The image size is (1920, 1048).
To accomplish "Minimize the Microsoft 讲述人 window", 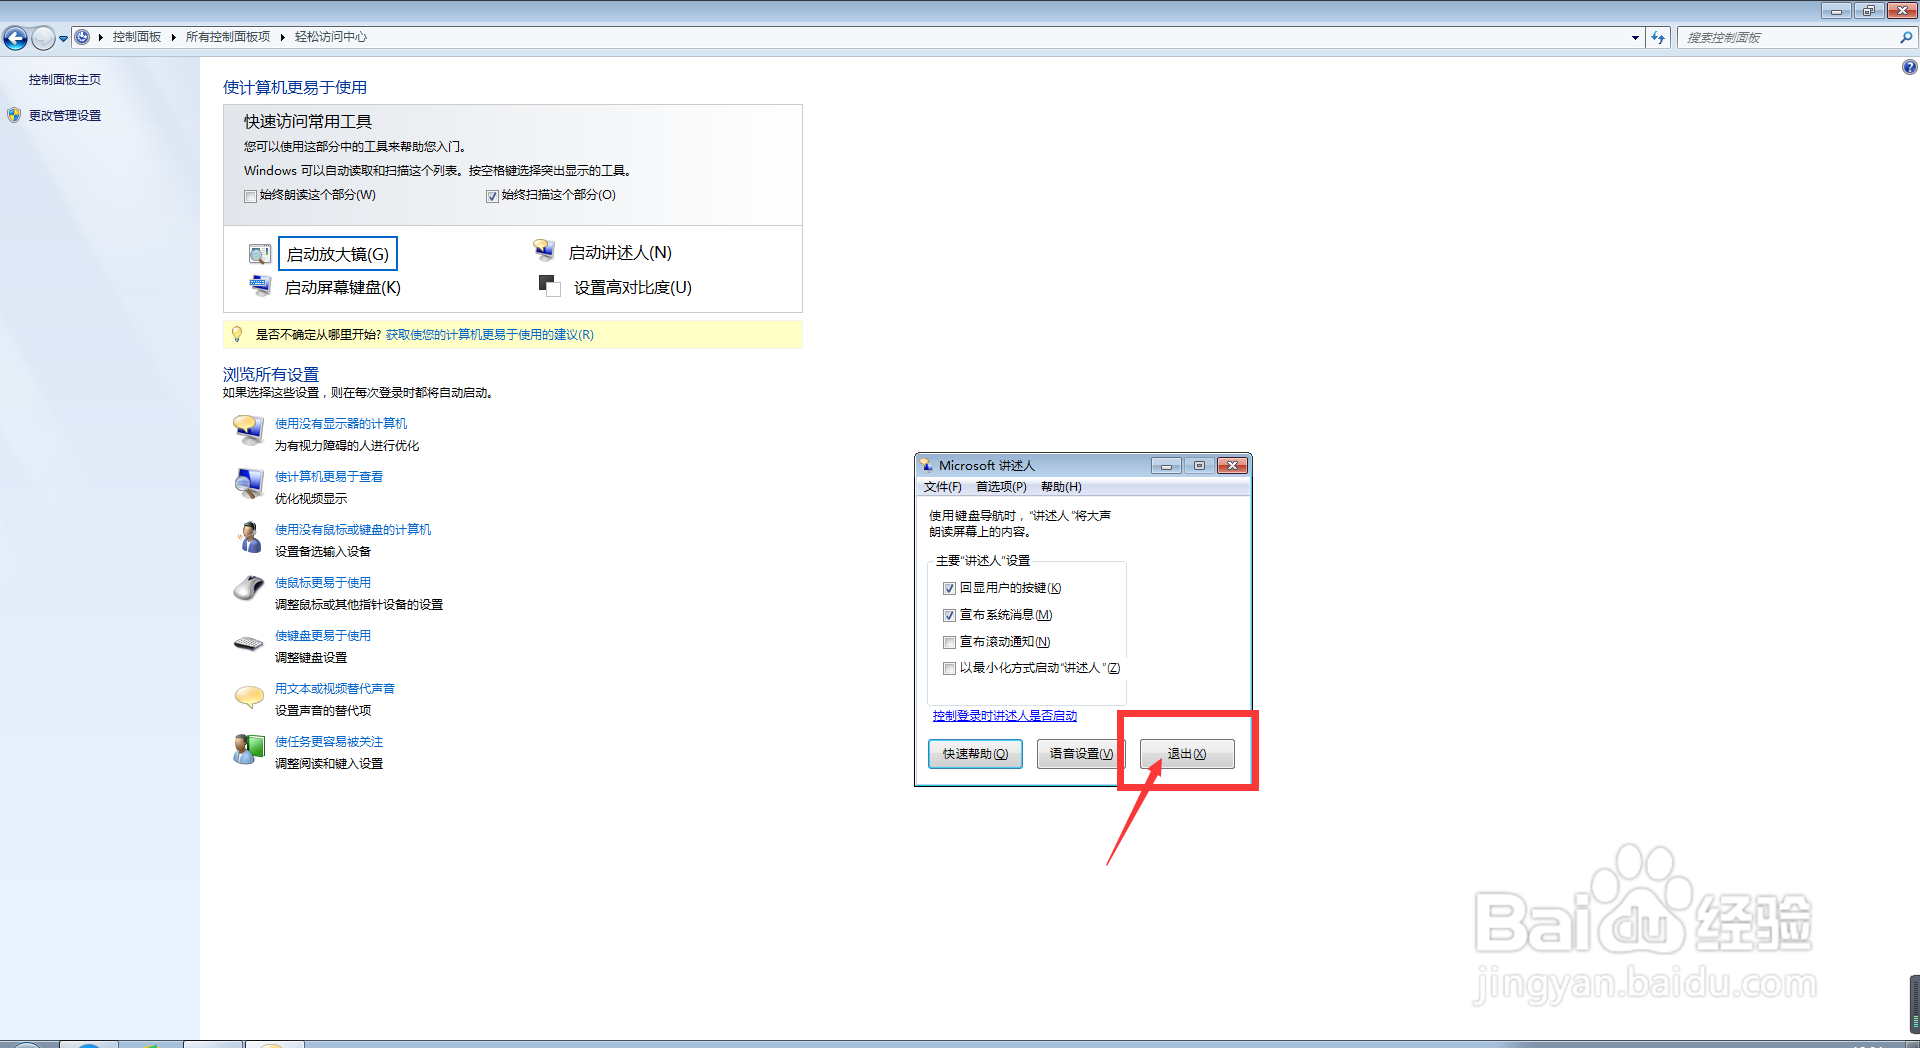I will pyautogui.click(x=1166, y=466).
